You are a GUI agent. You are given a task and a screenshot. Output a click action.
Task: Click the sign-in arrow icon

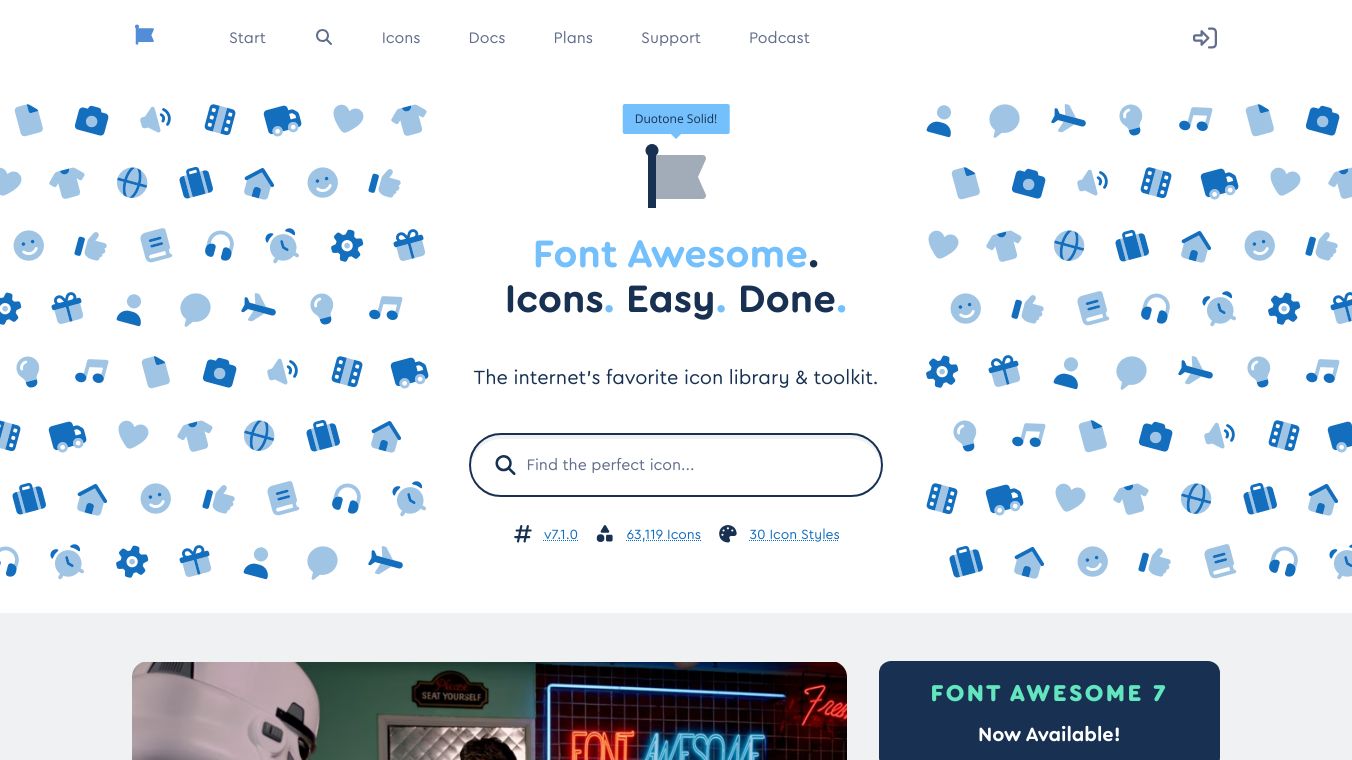pos(1205,38)
